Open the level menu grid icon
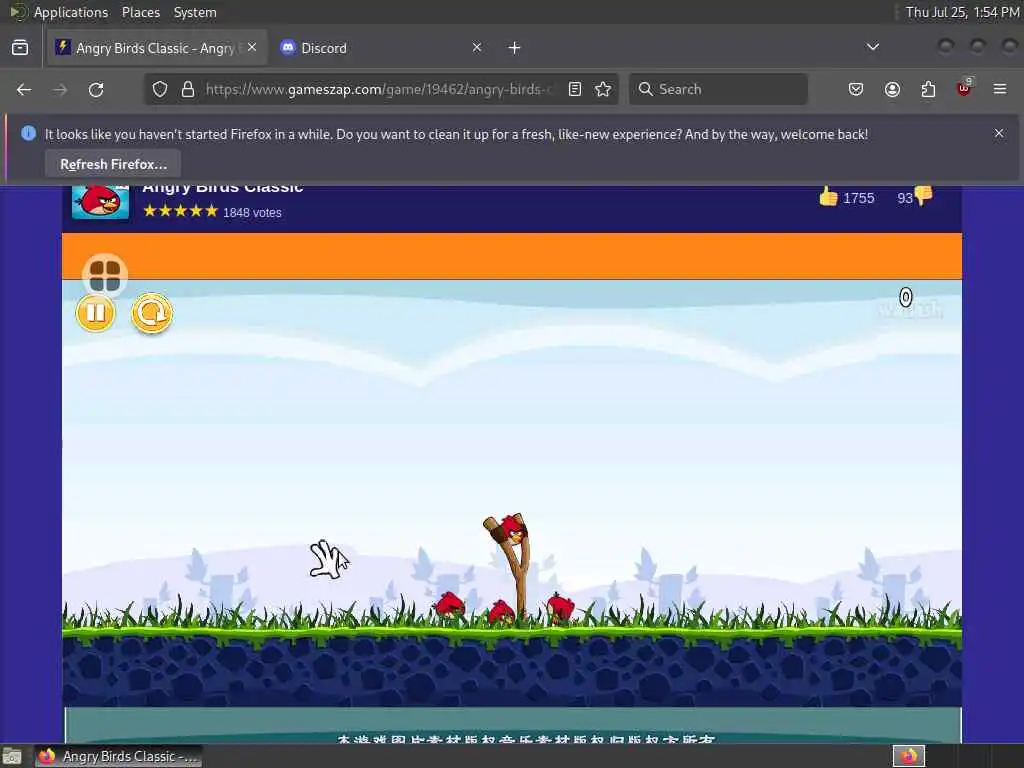 [104, 275]
